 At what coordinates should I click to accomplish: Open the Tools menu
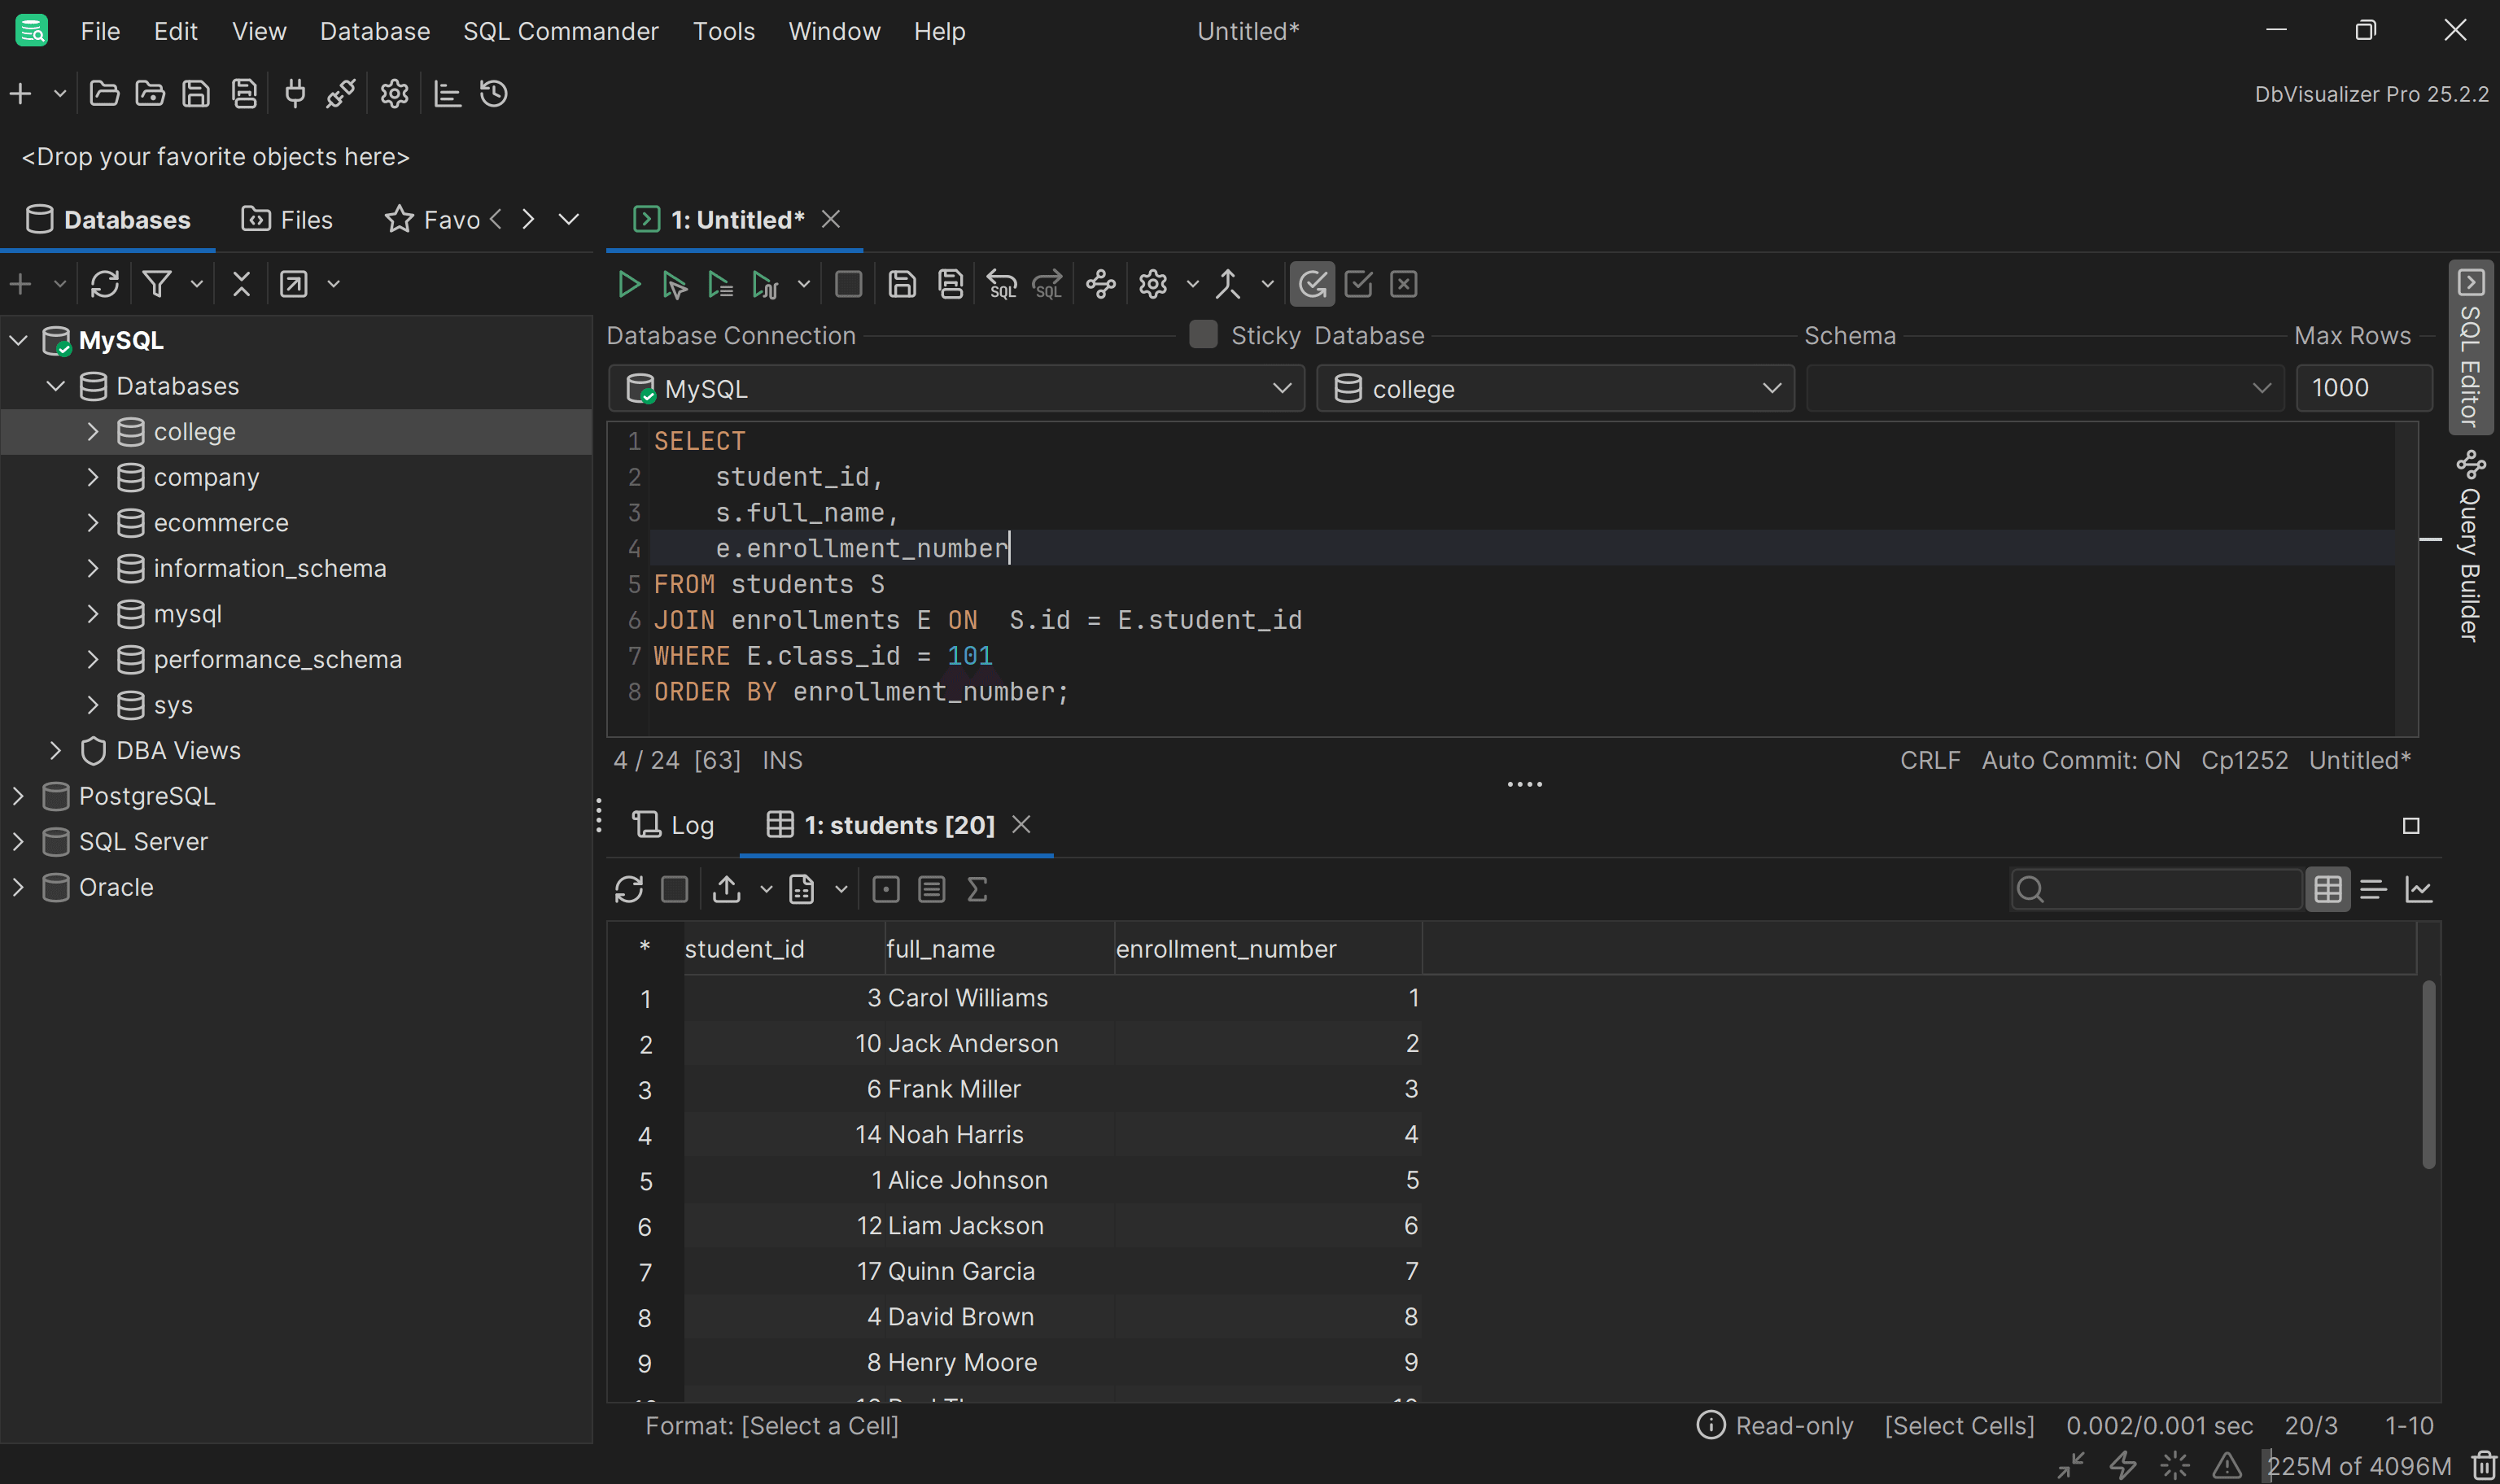[724, 31]
